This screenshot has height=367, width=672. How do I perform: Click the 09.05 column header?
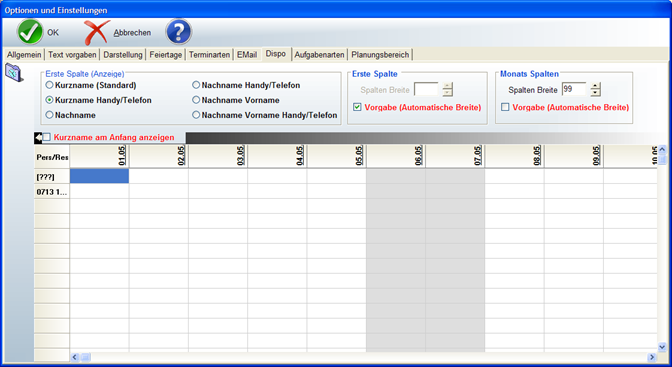tap(574, 156)
